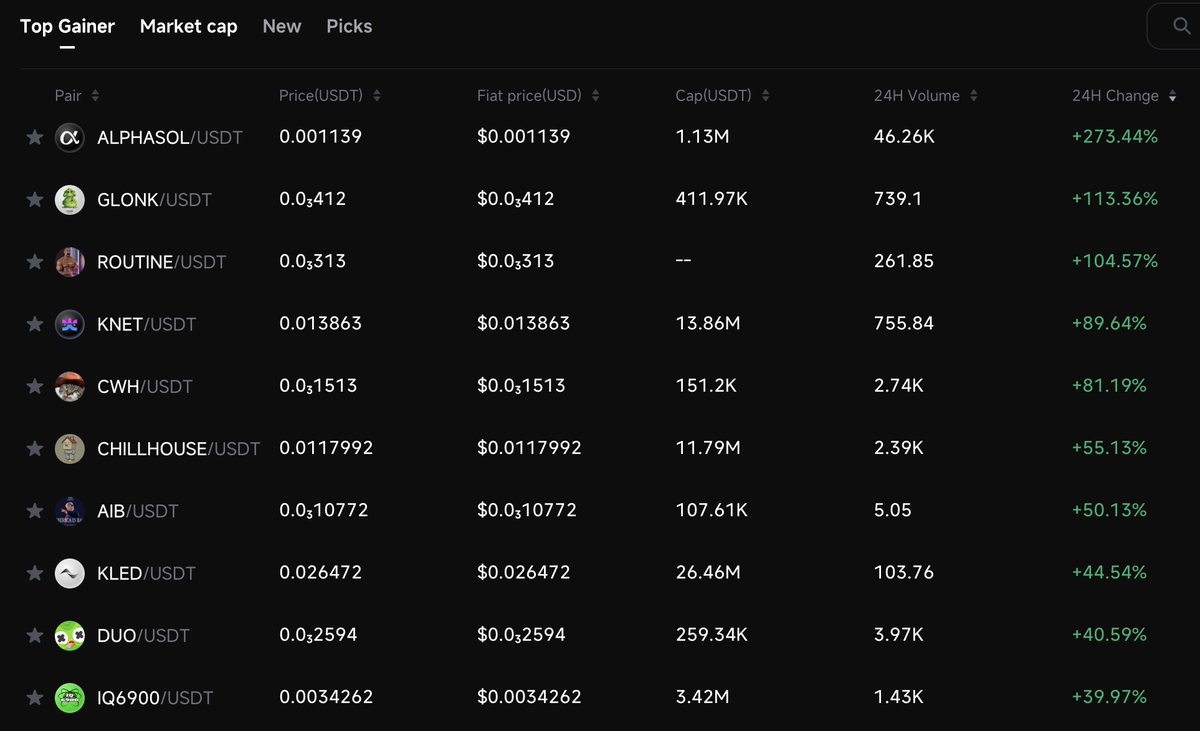Star the ROUTINE/USDT pair
Viewport: 1200px width, 731px height.
point(35,261)
